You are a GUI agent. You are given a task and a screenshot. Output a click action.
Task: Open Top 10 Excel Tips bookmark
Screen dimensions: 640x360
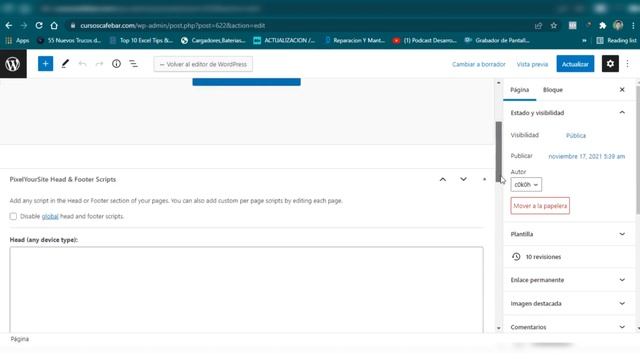coord(141,40)
